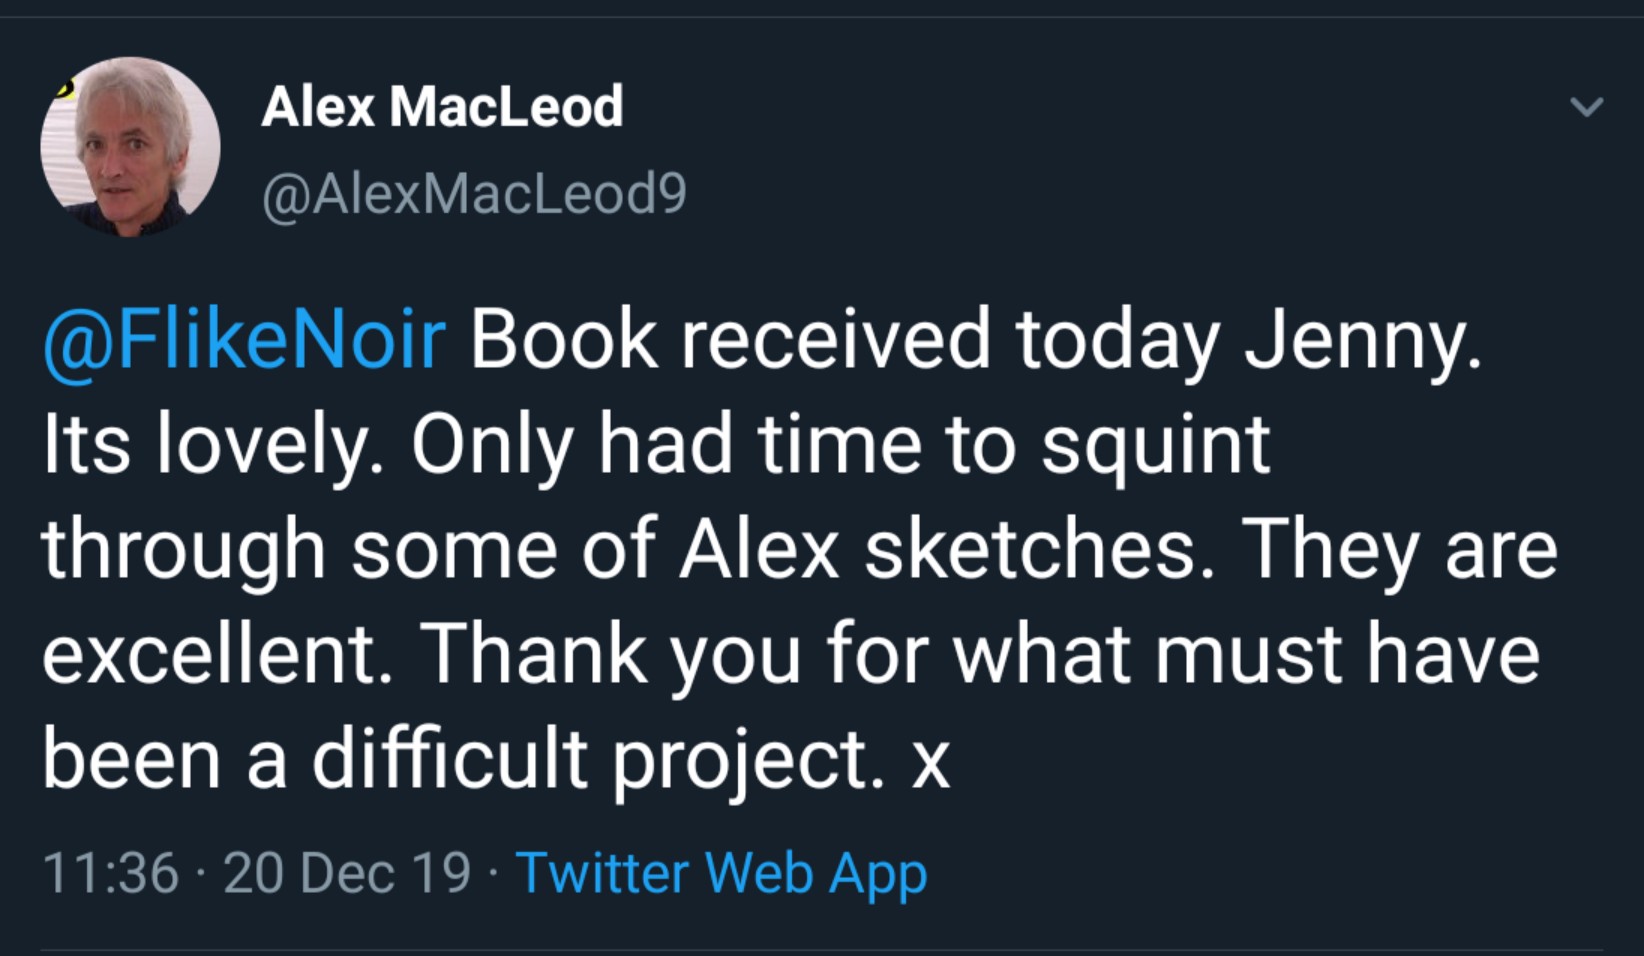1644x956 pixels.
Task: Click the trailing "x" ending the tweet
Action: [930, 762]
